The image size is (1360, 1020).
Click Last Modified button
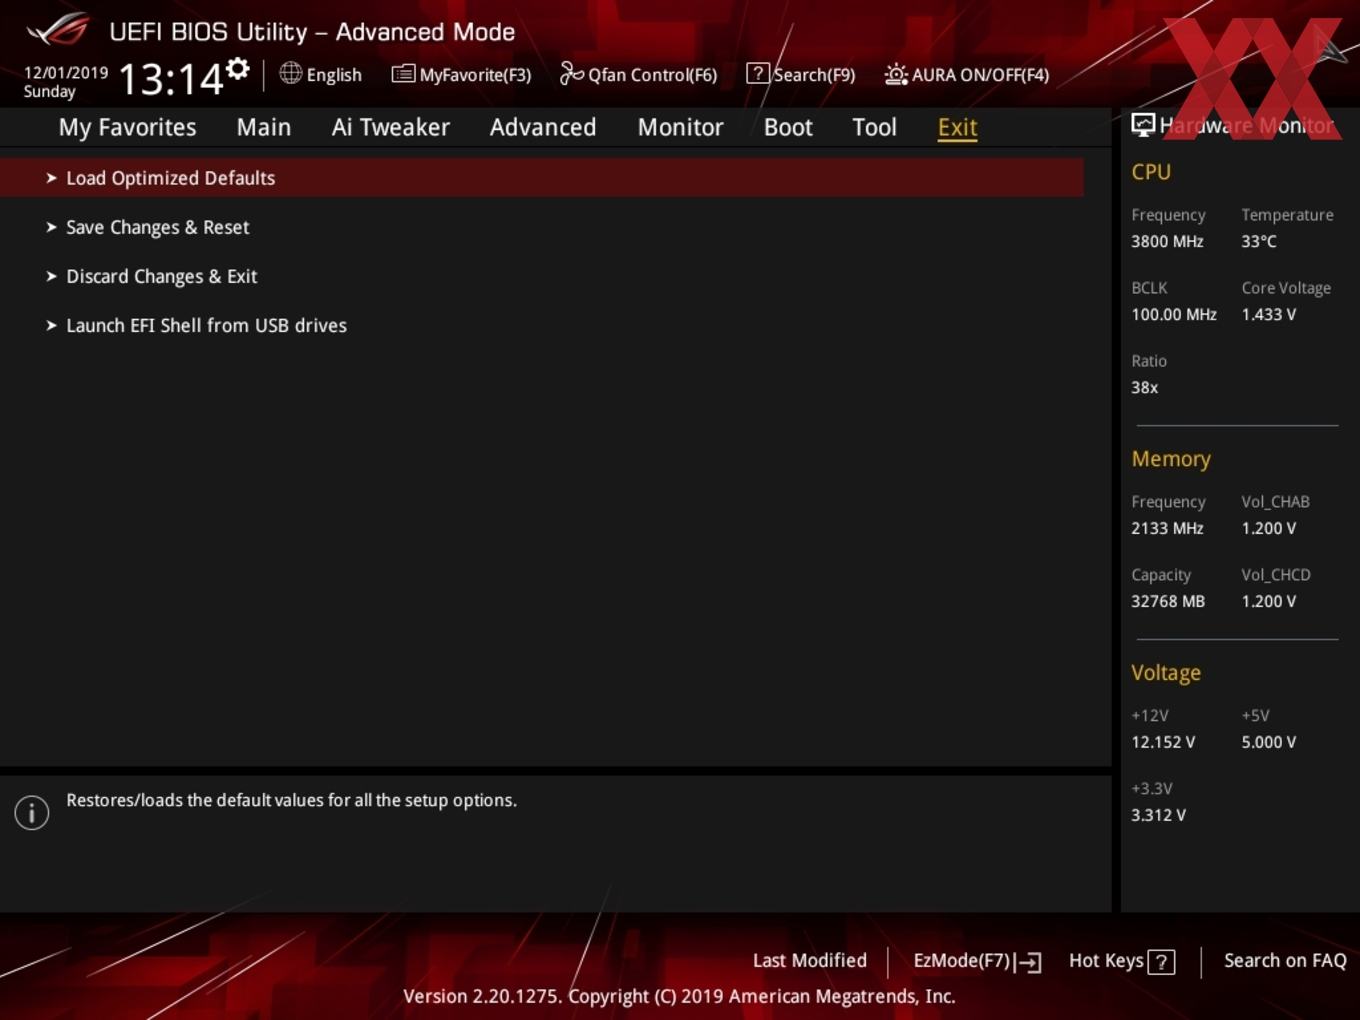tap(810, 960)
